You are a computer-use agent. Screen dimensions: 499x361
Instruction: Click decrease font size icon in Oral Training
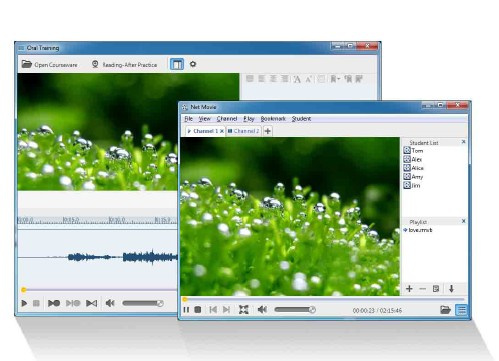(308, 79)
